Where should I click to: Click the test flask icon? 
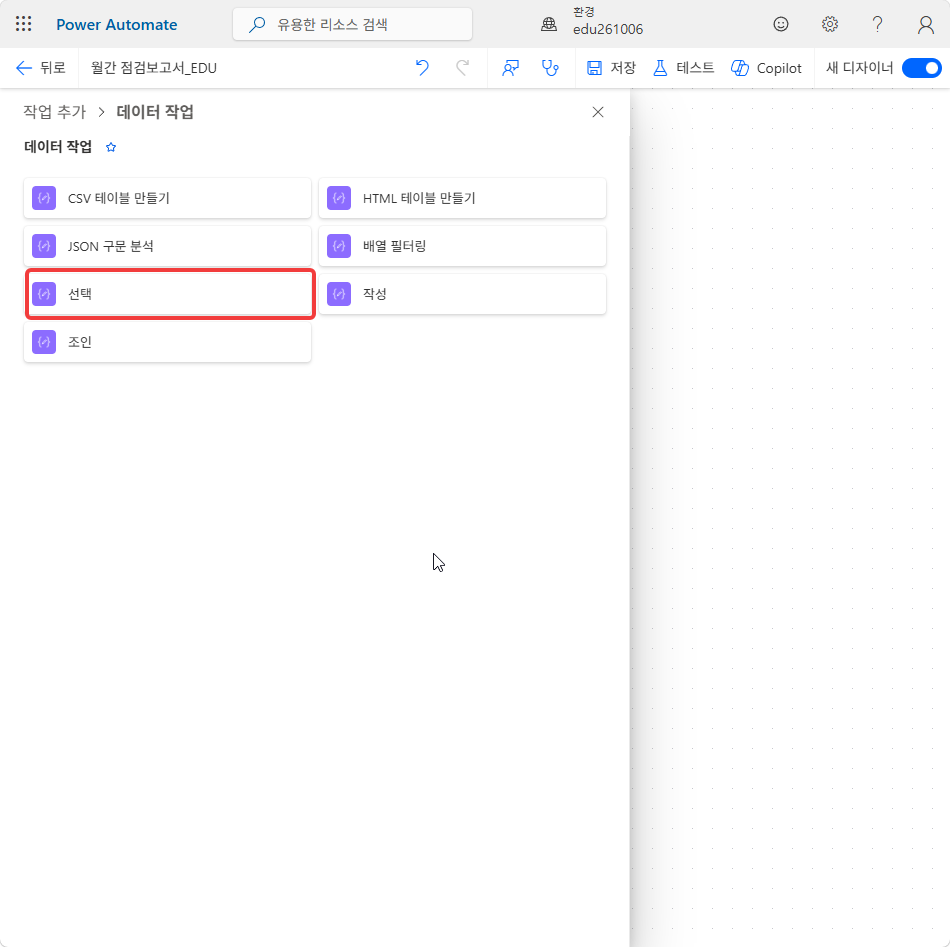pos(660,68)
